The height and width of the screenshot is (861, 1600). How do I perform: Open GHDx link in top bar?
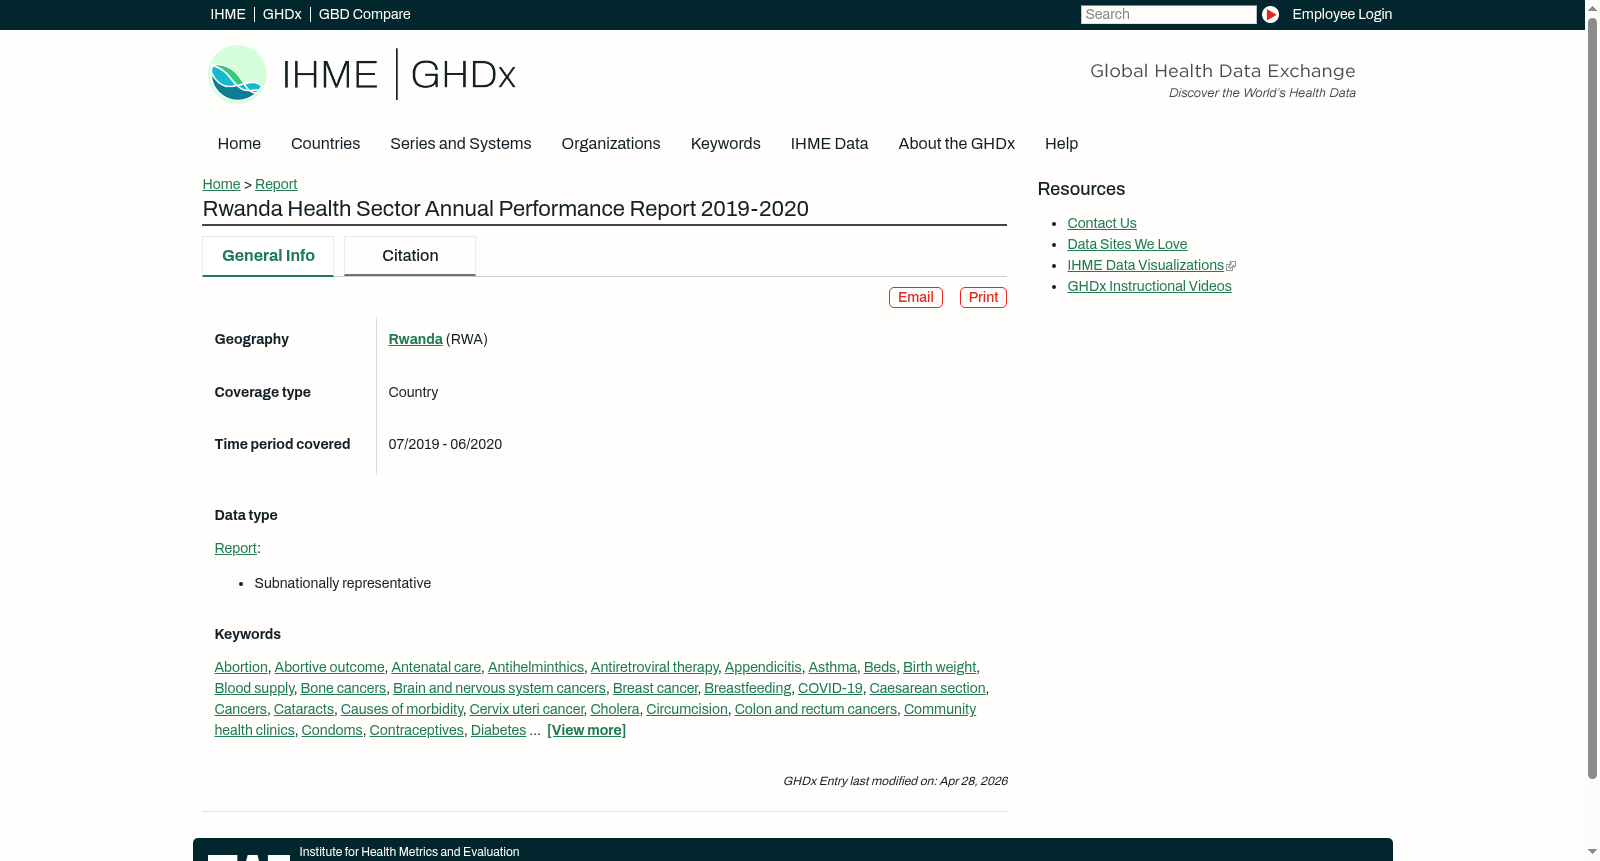click(282, 14)
